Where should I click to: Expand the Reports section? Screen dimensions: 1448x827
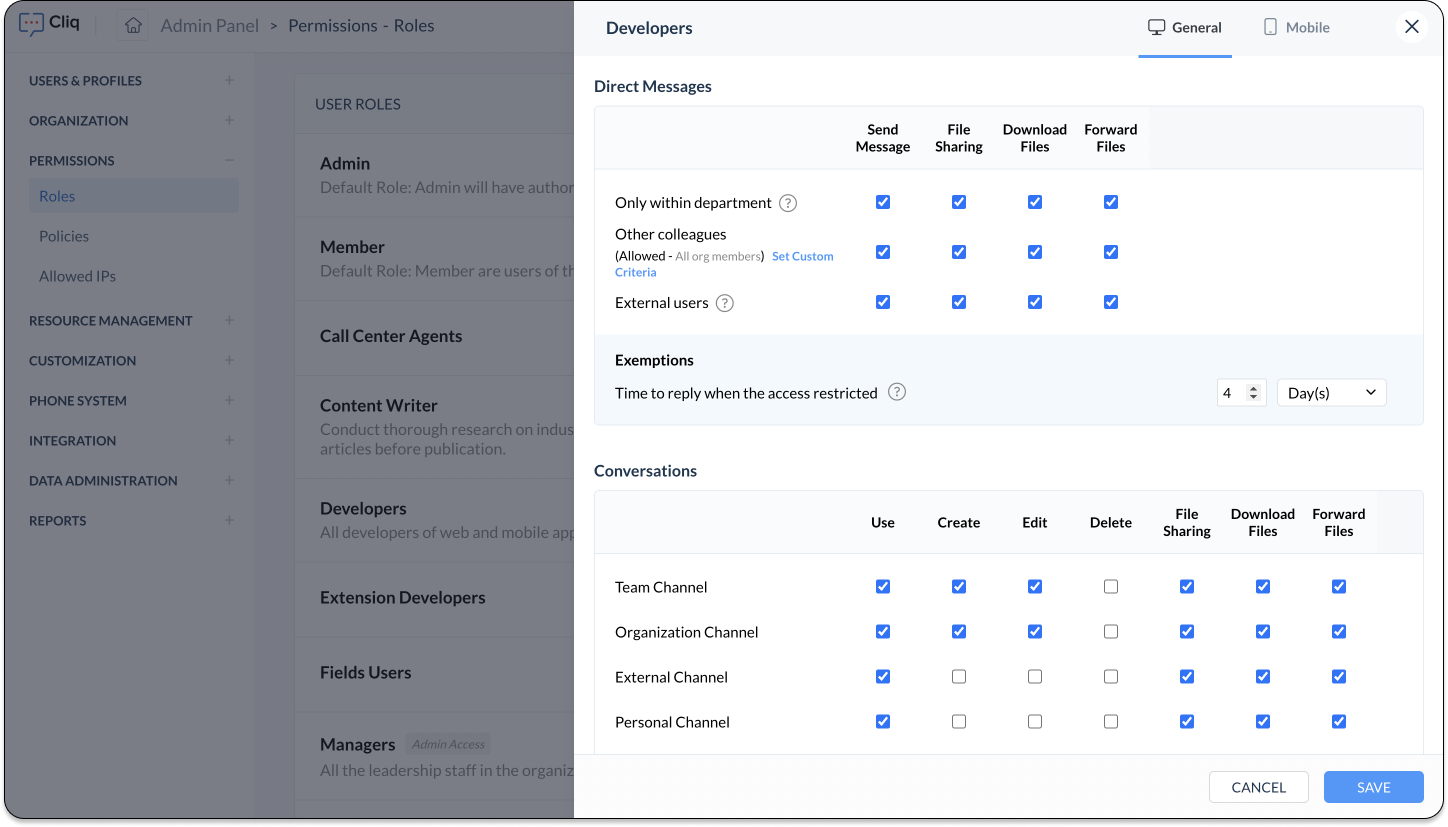pos(229,520)
